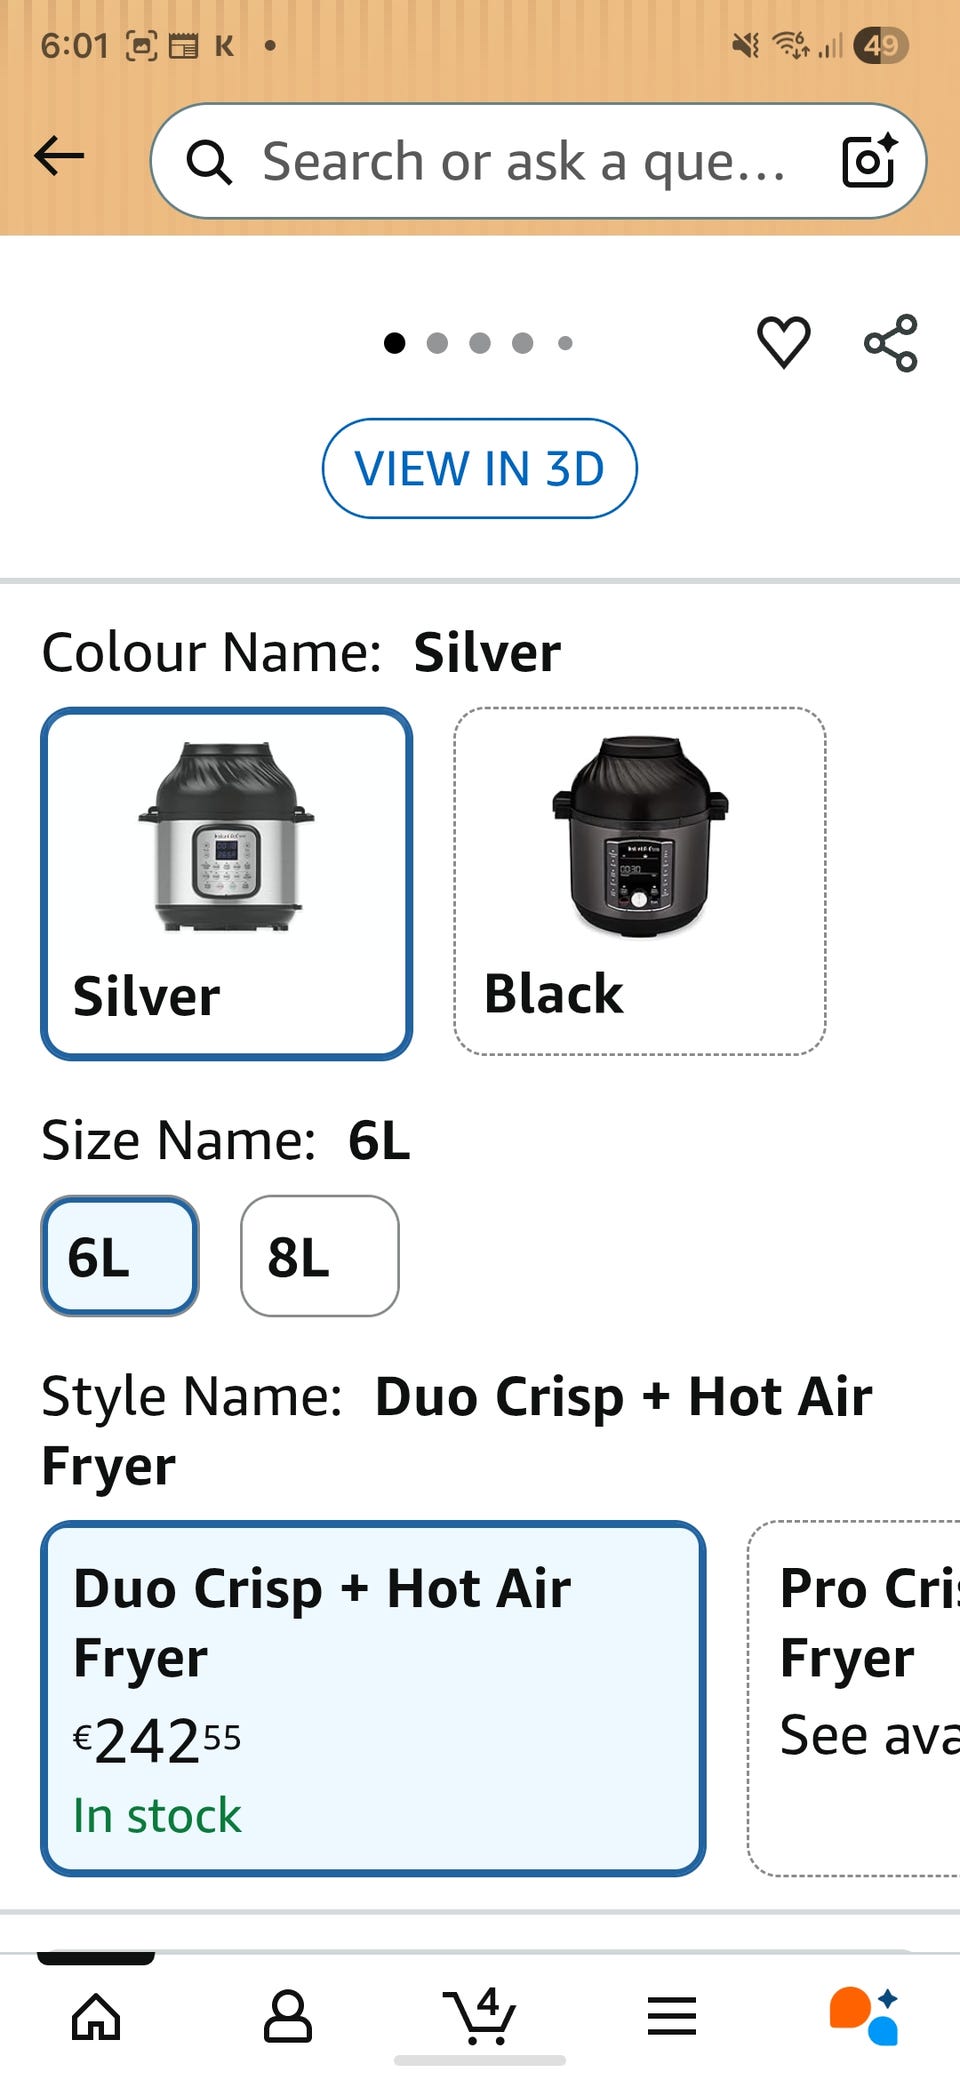
Task: Jump to second image carousel dot
Action: tap(437, 343)
